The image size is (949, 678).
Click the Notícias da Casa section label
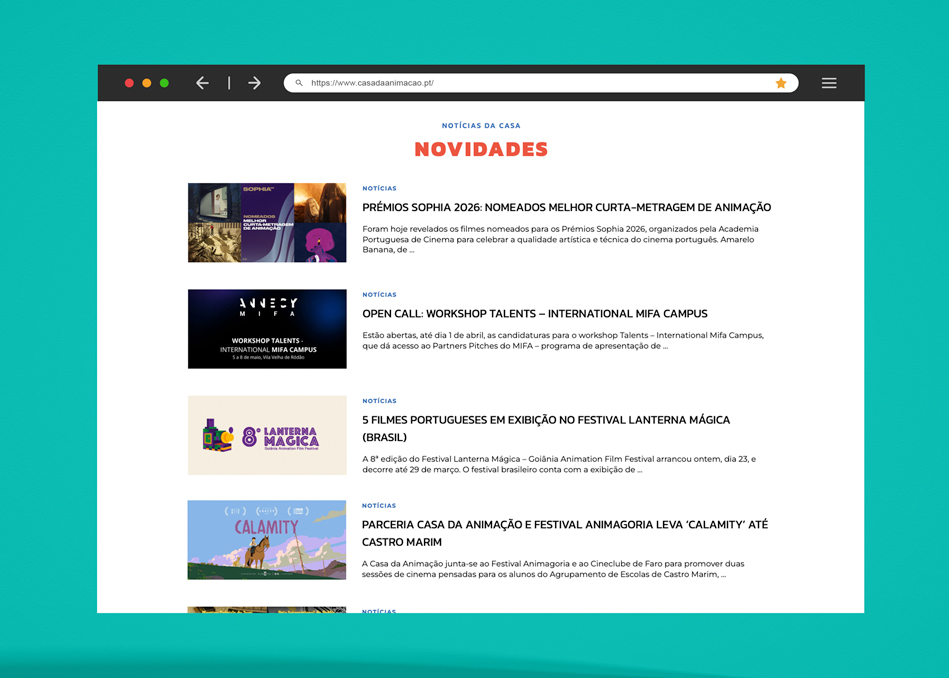coord(481,126)
